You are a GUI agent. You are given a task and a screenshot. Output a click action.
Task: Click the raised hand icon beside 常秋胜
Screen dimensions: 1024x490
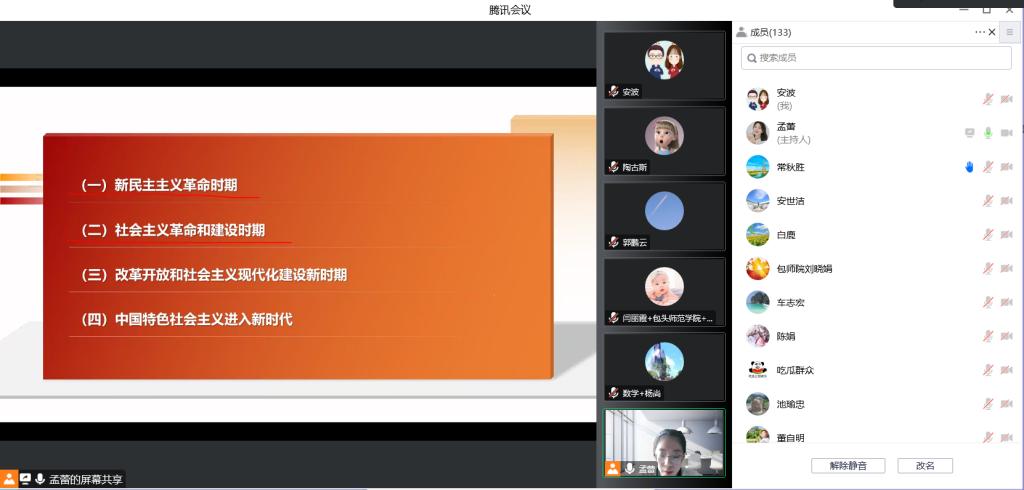point(969,167)
